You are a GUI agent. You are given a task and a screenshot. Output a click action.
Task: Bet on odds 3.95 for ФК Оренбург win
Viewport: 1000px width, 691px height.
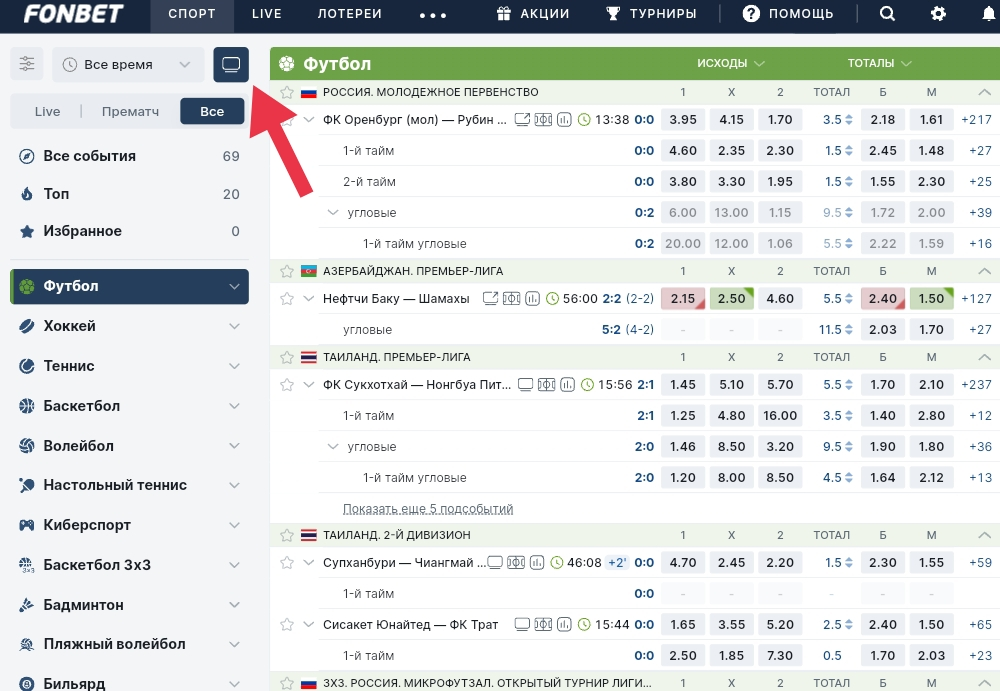tap(683, 119)
